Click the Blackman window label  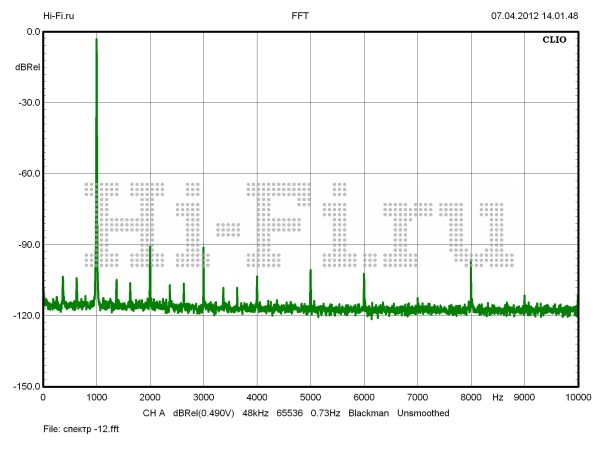click(x=368, y=412)
